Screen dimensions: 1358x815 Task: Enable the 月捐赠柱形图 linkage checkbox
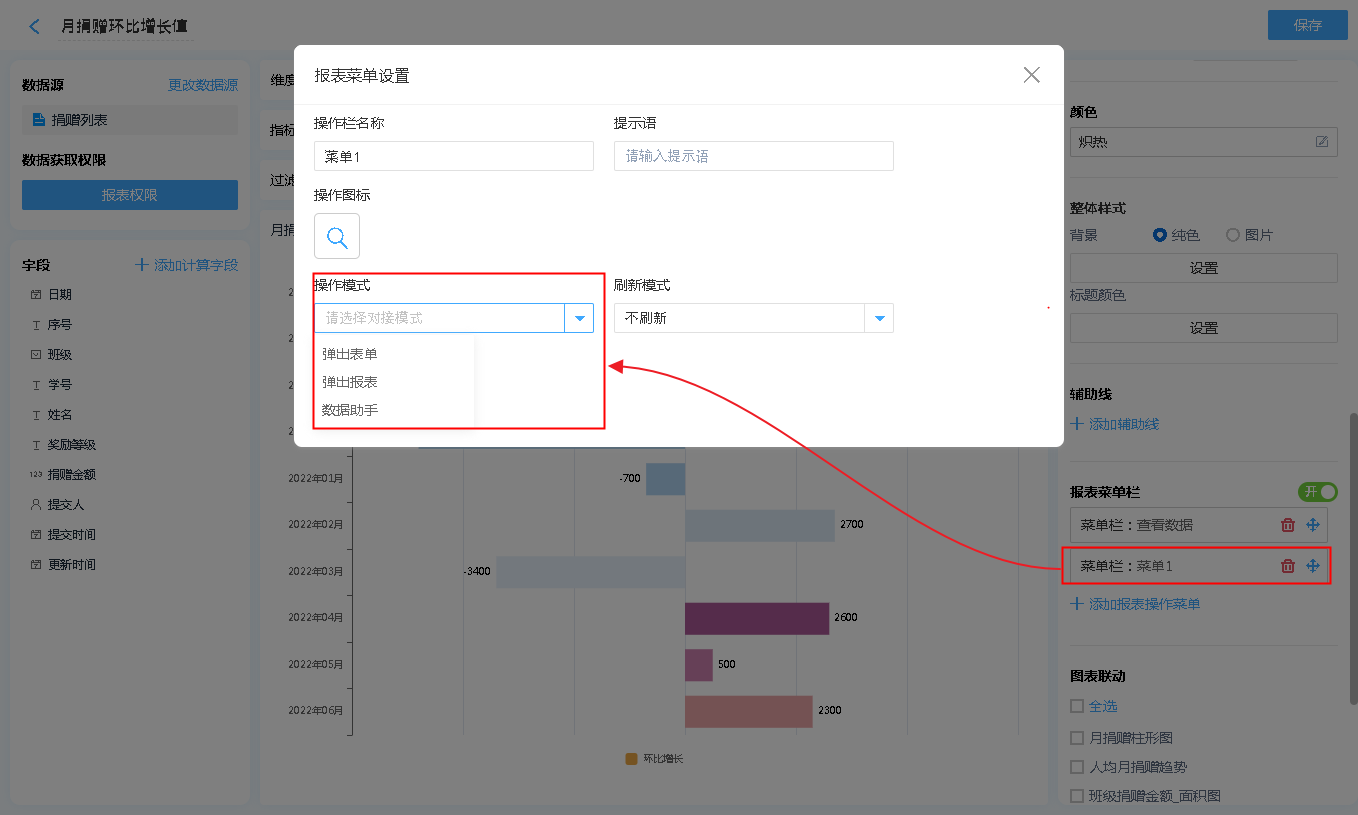[x=1077, y=738]
